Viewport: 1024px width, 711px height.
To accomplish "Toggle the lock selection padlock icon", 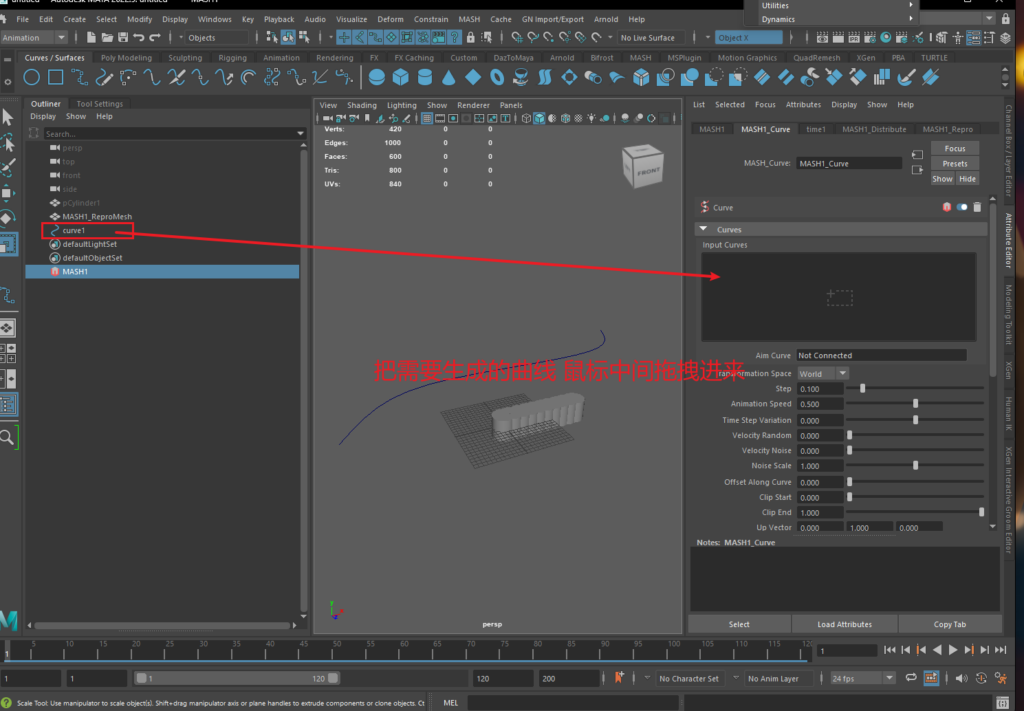I will [470, 37].
